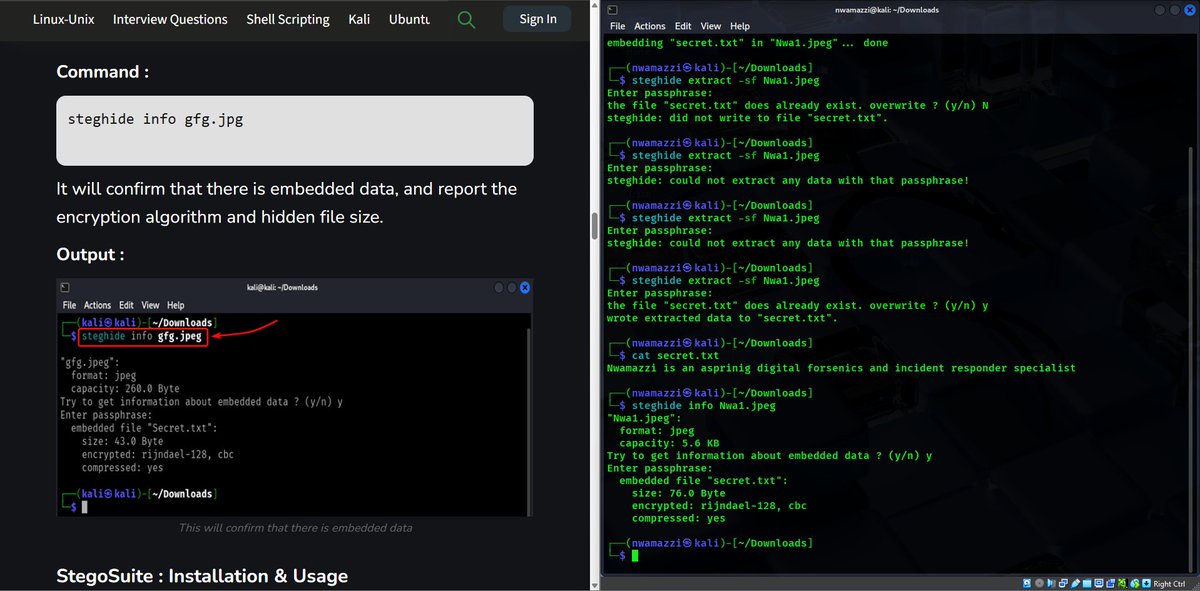Viewport: 1200px width, 591px height.
Task: Click the optical disc icon in VM status bar
Action: (1040, 583)
